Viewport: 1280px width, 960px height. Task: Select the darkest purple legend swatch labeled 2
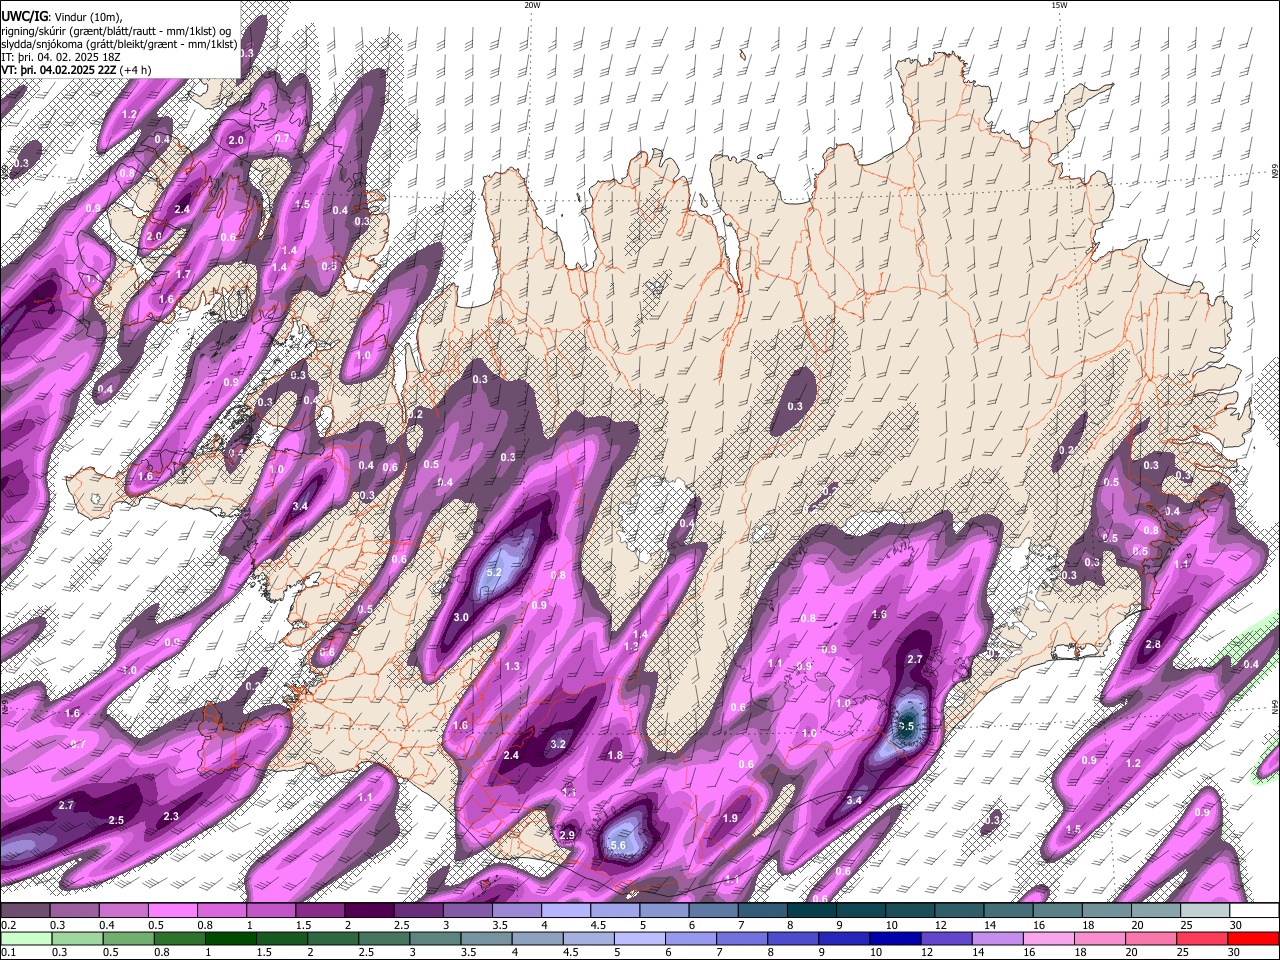(x=369, y=911)
